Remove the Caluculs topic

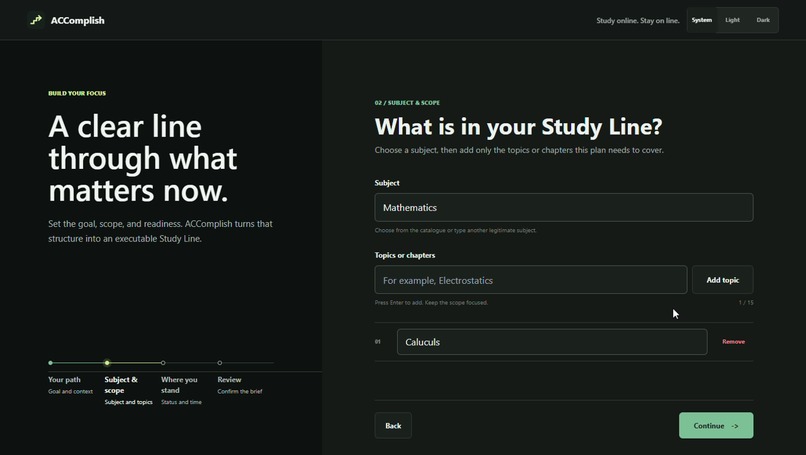(734, 342)
